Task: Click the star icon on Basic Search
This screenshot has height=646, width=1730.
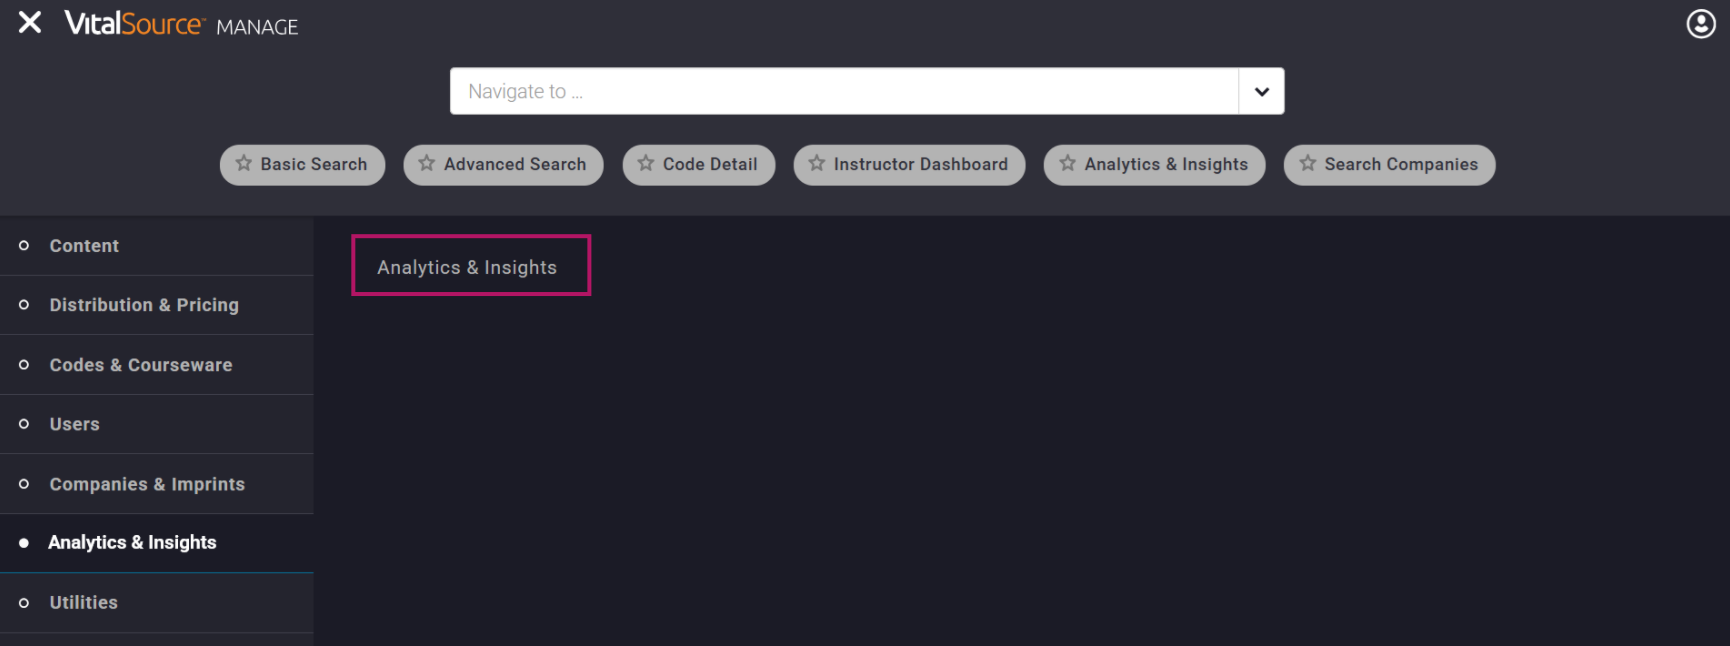Action: click(244, 164)
